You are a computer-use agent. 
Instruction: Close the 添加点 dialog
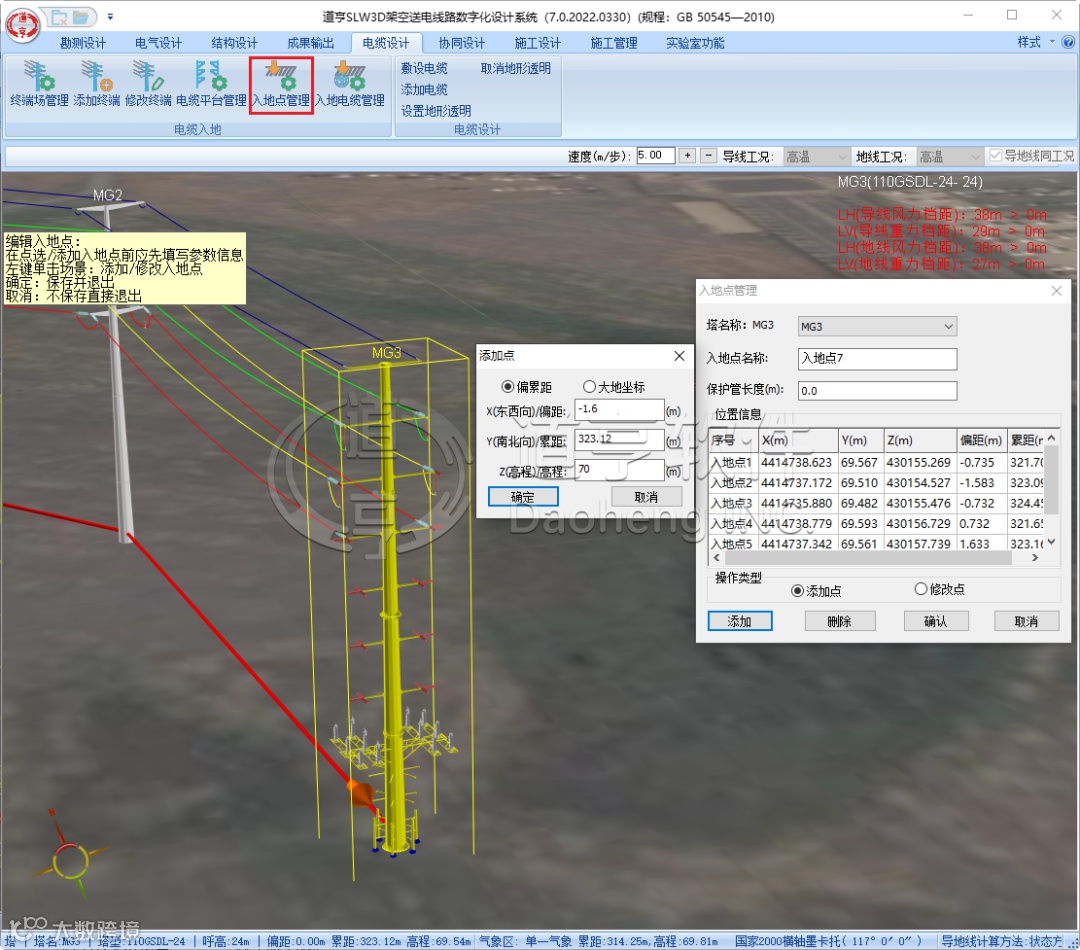pyautogui.click(x=679, y=355)
